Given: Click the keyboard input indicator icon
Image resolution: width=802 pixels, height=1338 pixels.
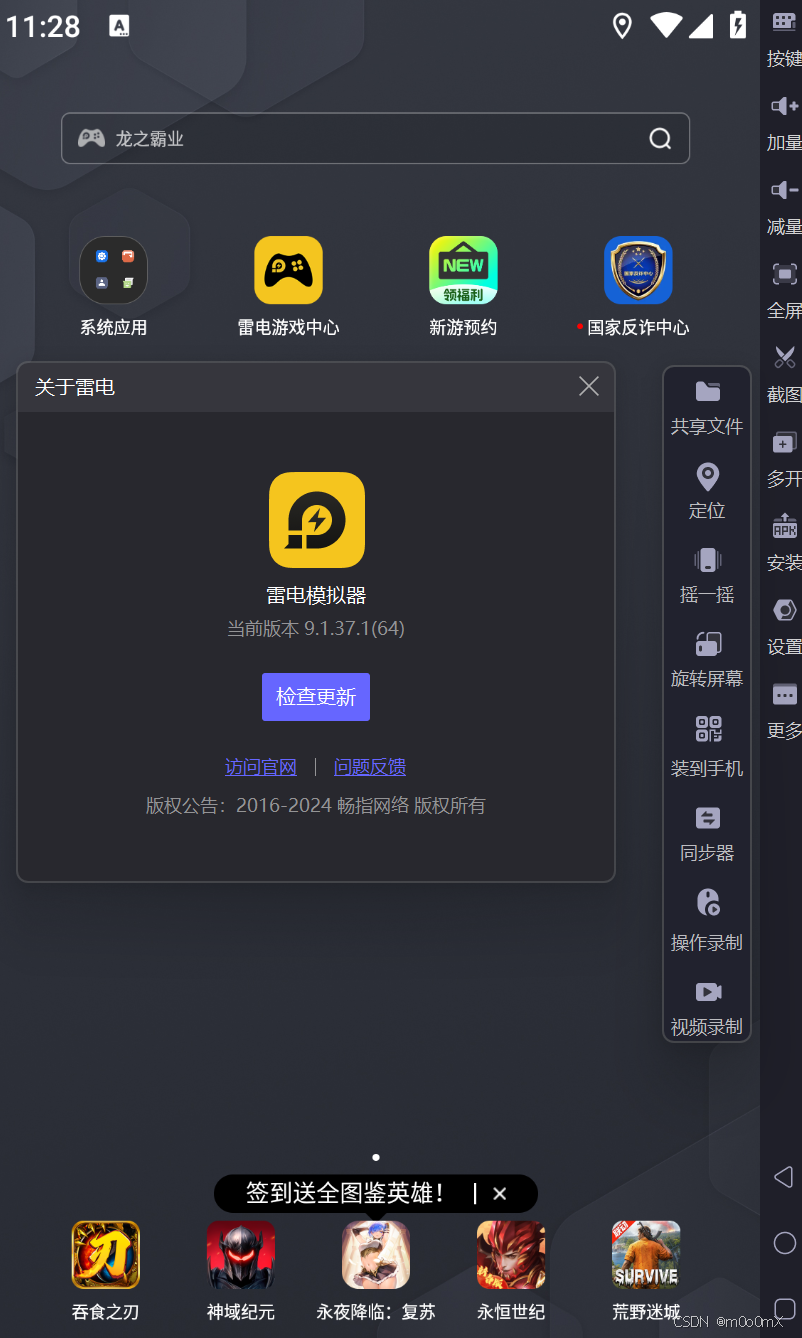Looking at the screenshot, I should point(119,26).
